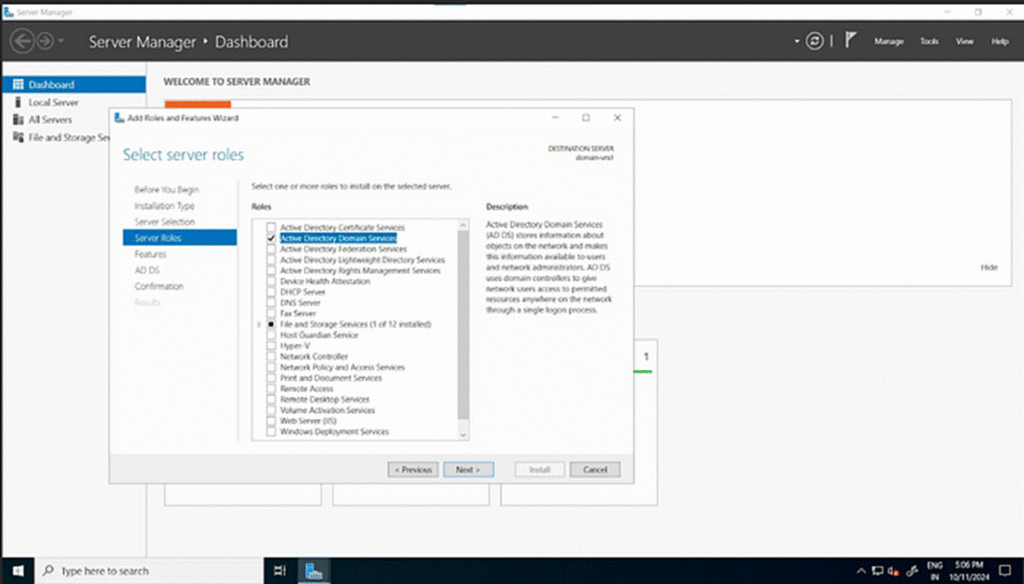The width and height of the screenshot is (1024, 584).
Task: Click the Next button in the wizard
Action: coord(468,469)
